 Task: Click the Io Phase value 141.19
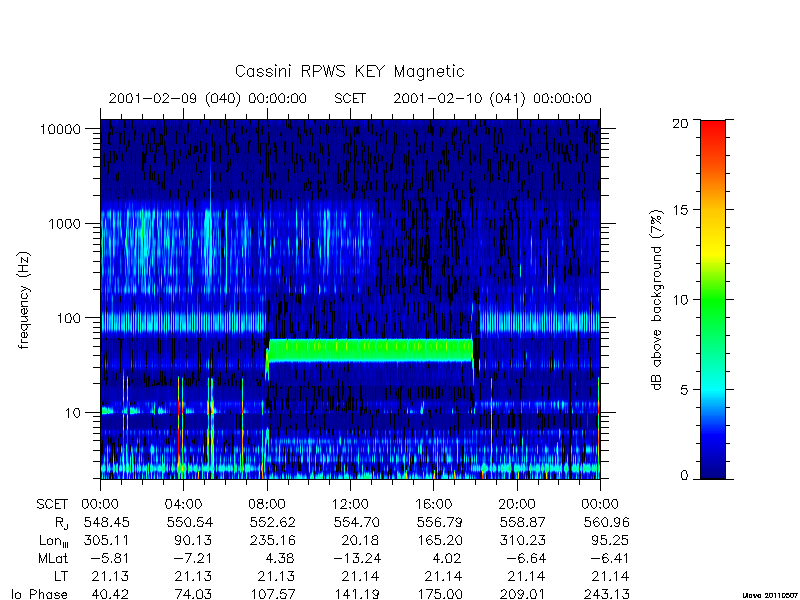(x=356, y=594)
